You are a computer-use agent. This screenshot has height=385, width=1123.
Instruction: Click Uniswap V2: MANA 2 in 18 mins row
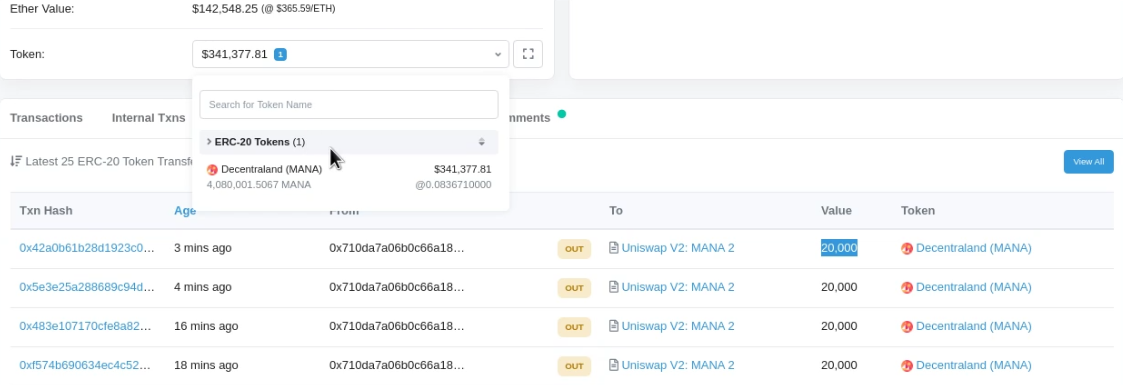click(678, 365)
